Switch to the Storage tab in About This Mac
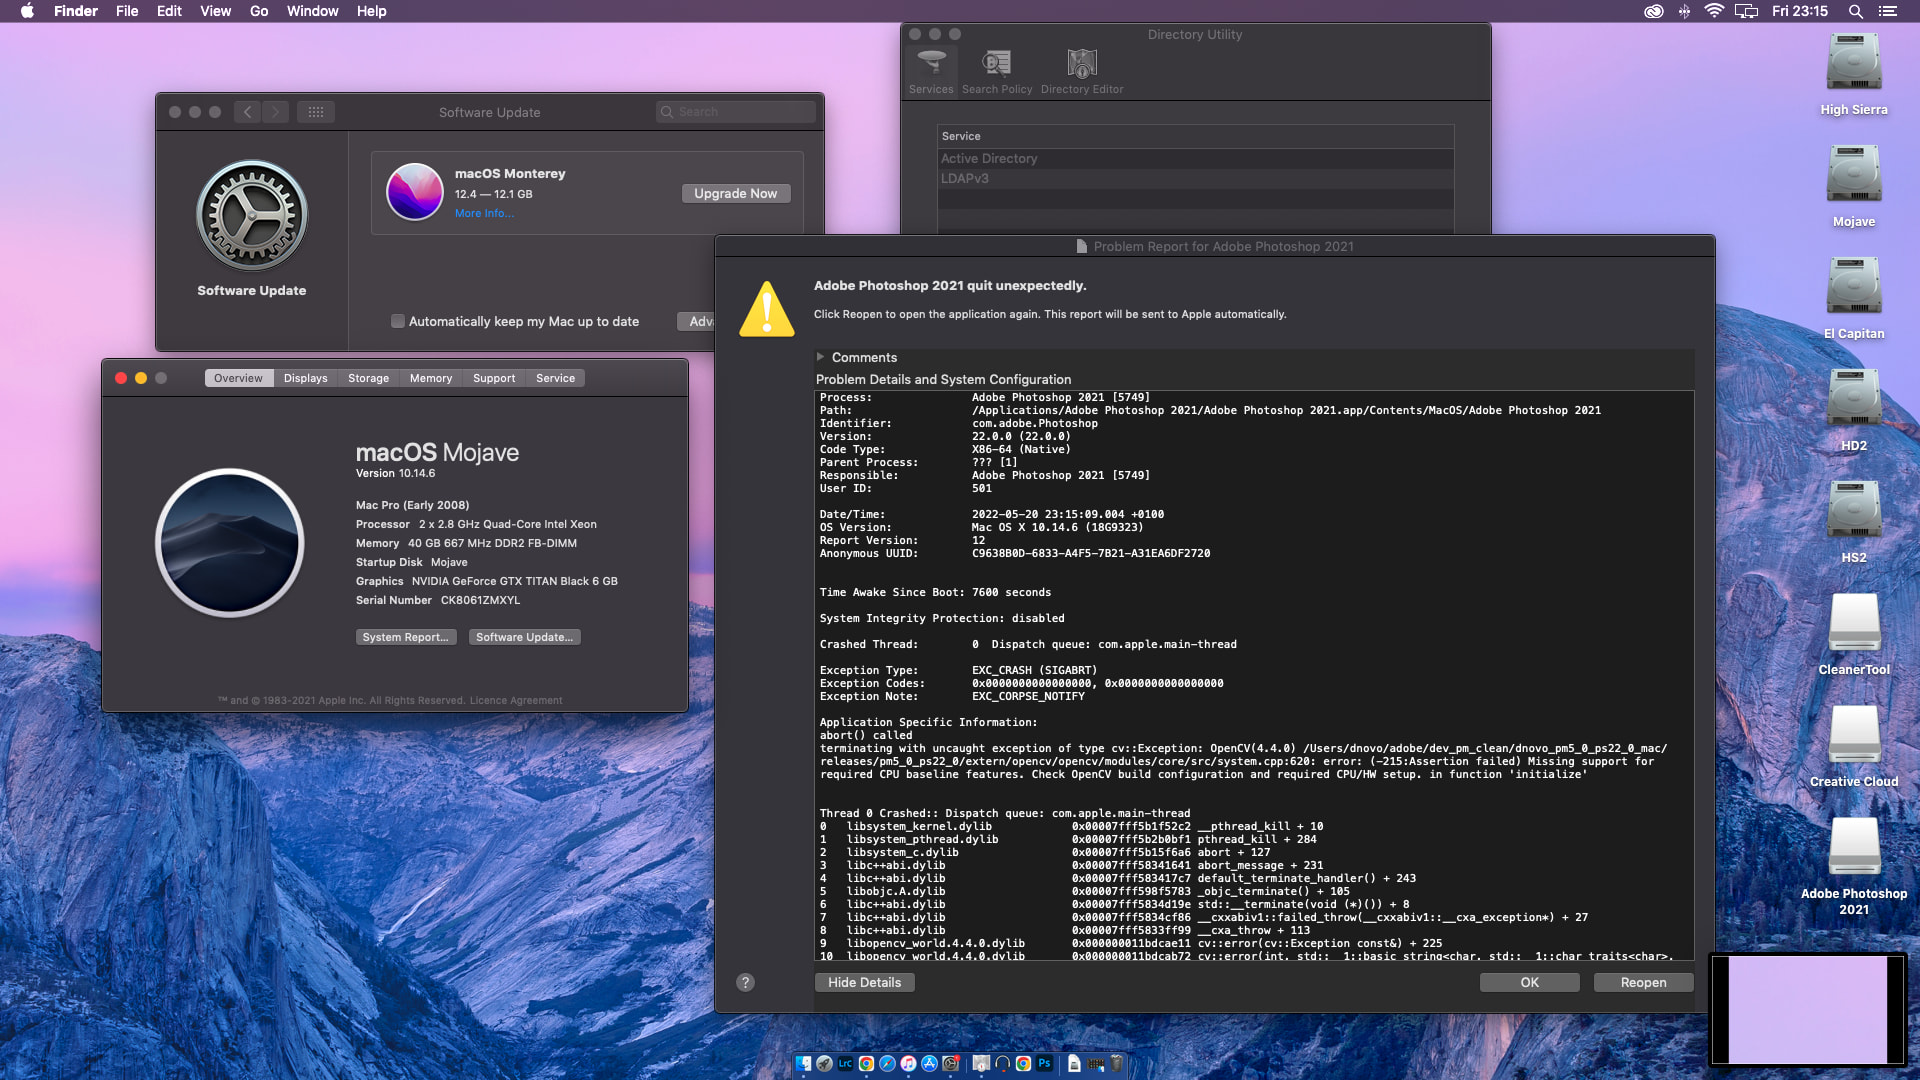 coord(368,378)
